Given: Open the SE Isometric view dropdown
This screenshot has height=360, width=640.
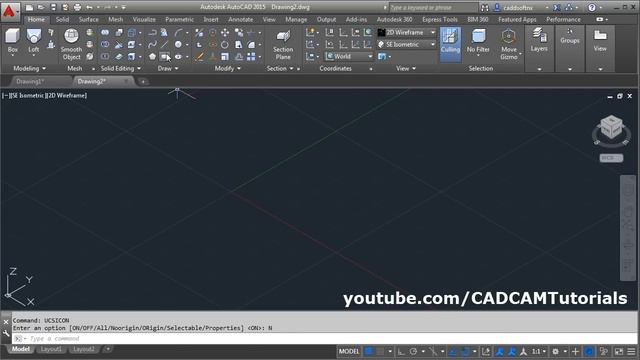Looking at the screenshot, I should click(x=407, y=44).
